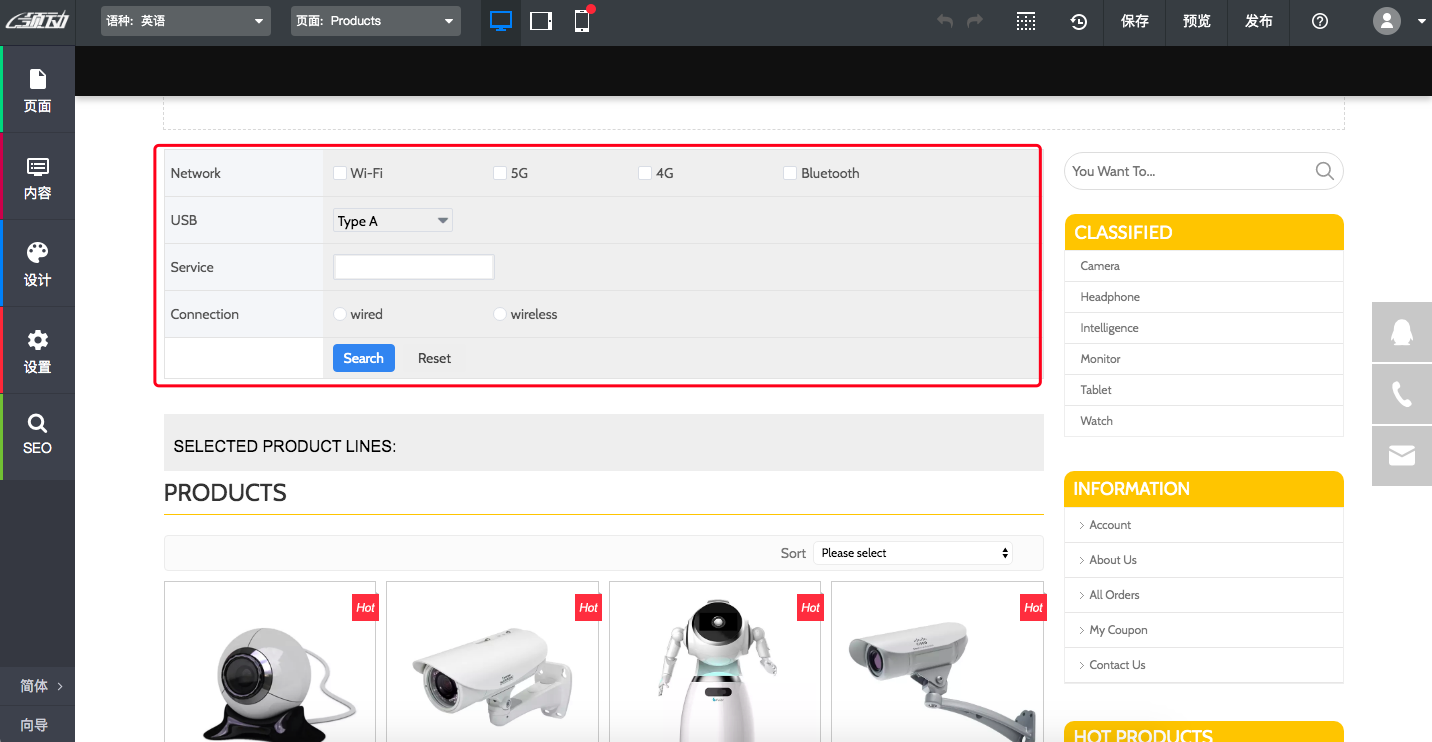Open the 设计 design panel

(37, 264)
